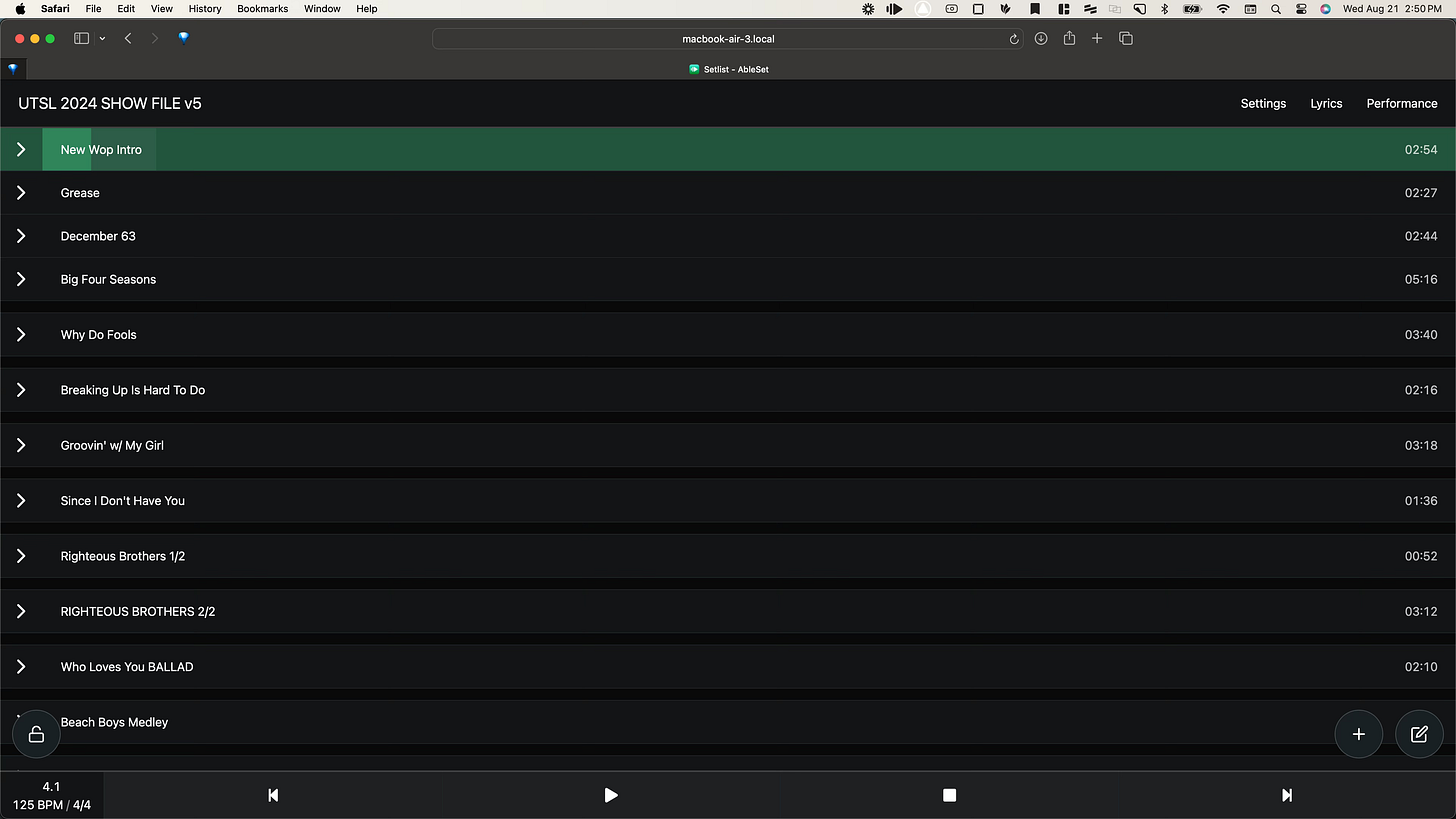Image resolution: width=1456 pixels, height=819 pixels.
Task: Select Breaking Up Is Hard To Do
Action: (133, 390)
